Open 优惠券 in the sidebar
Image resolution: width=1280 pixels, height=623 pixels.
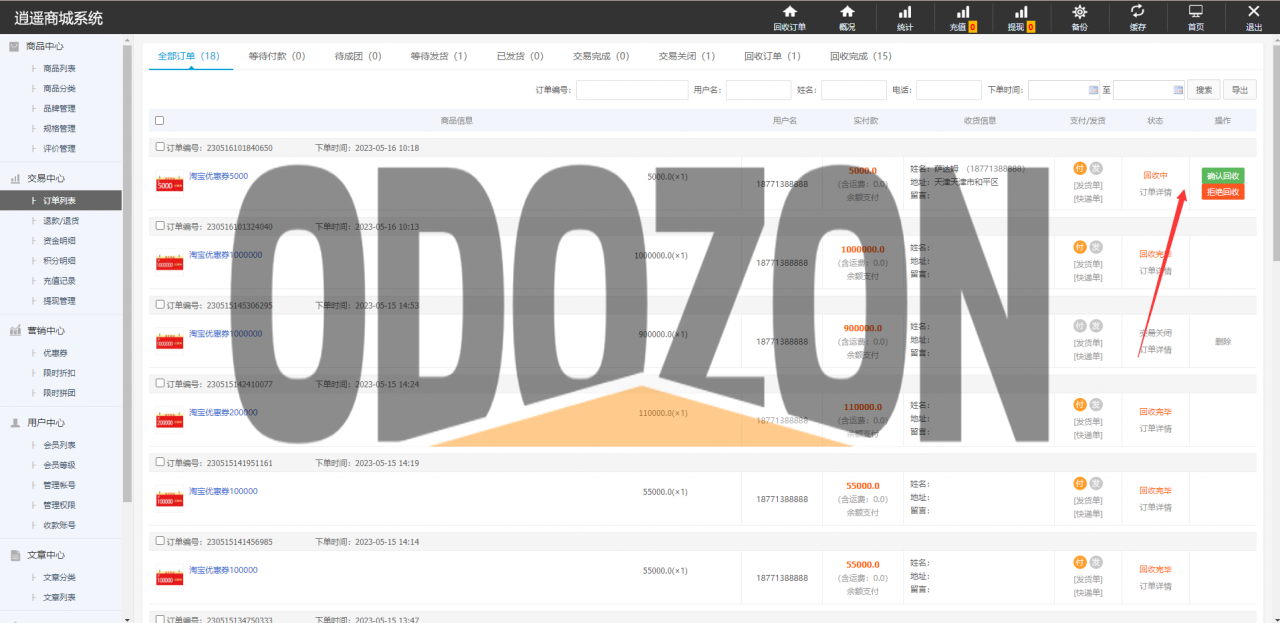55,352
